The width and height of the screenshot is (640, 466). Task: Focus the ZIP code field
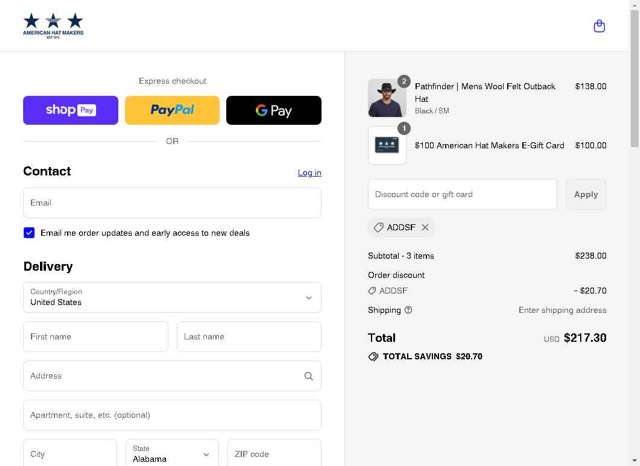(x=274, y=453)
